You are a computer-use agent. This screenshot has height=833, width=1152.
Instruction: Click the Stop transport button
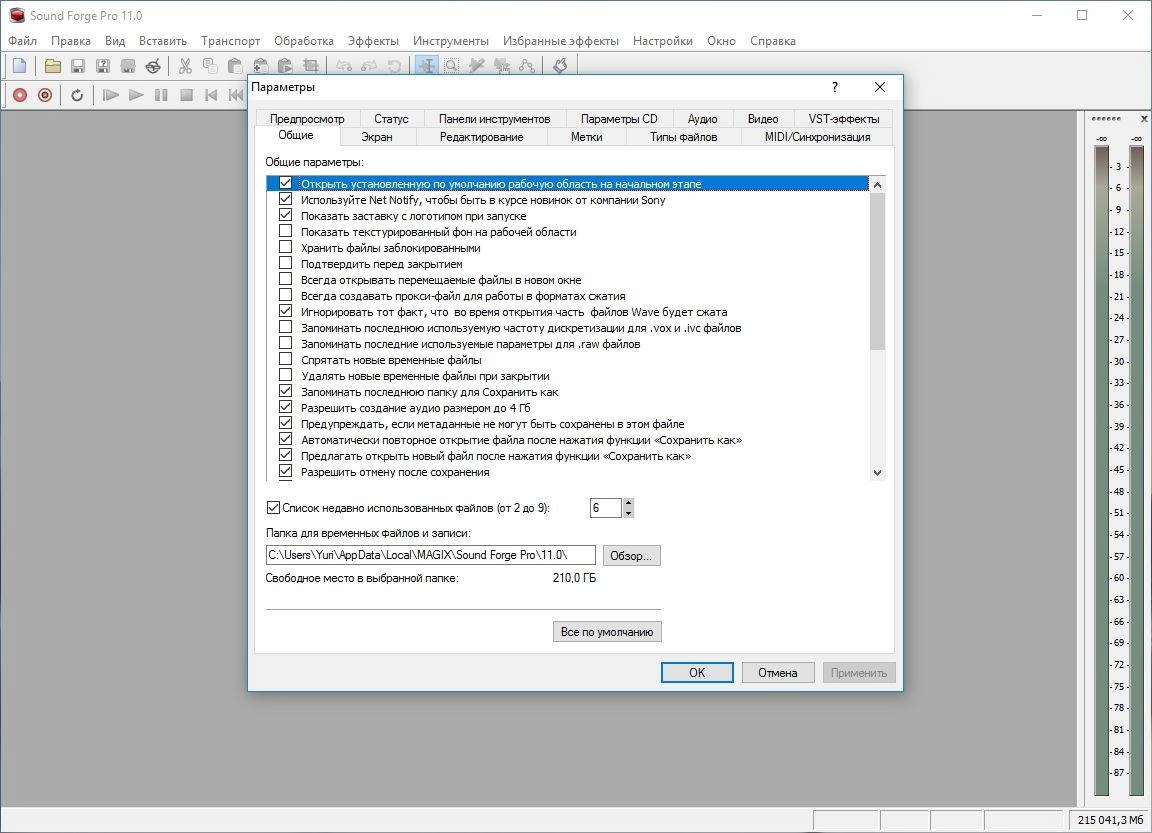pos(186,95)
